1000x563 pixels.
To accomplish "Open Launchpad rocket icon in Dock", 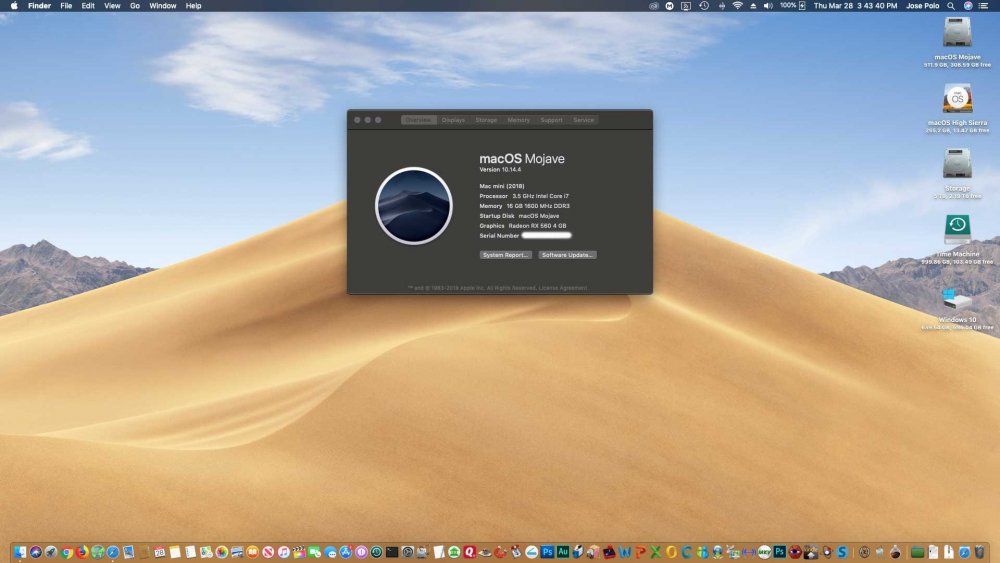I will tap(51, 552).
